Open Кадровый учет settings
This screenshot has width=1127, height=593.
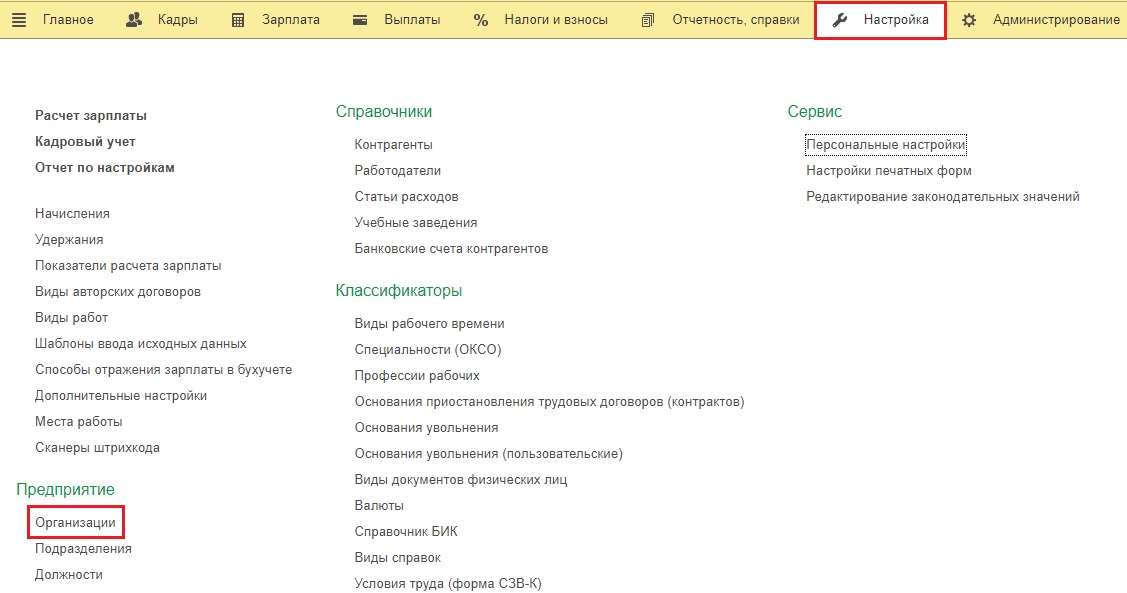(86, 142)
